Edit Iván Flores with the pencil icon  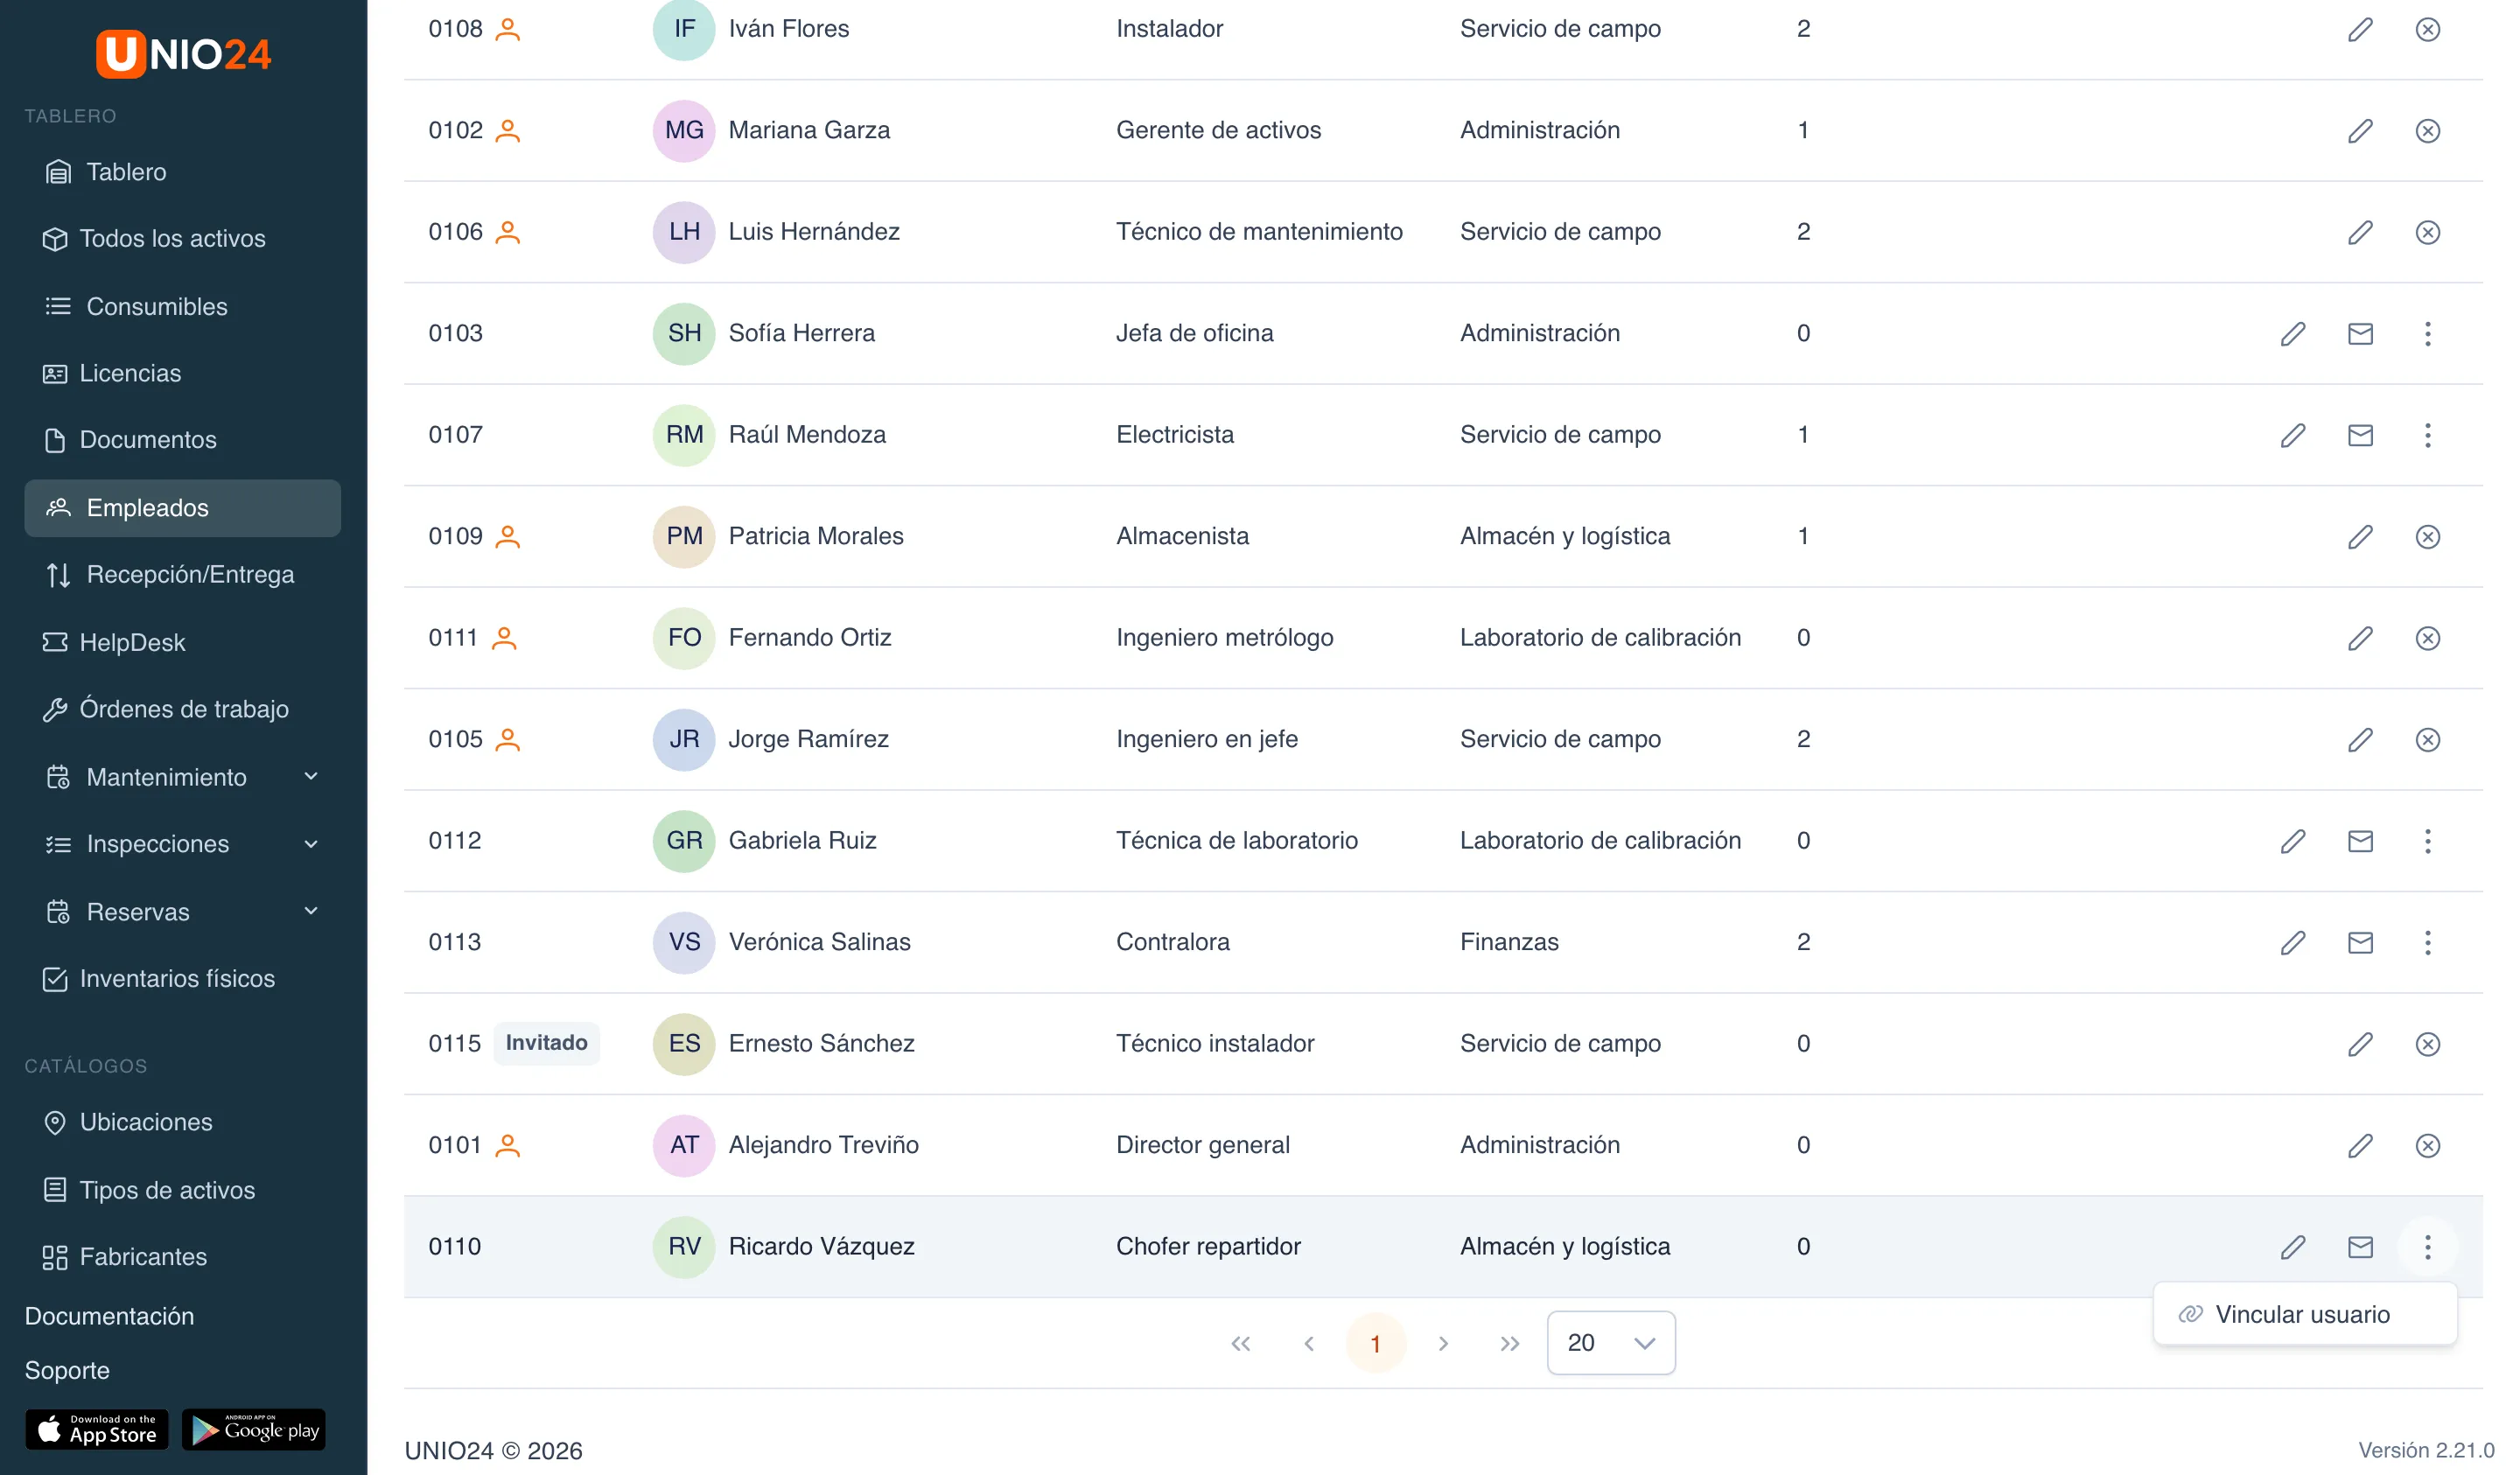click(2360, 29)
